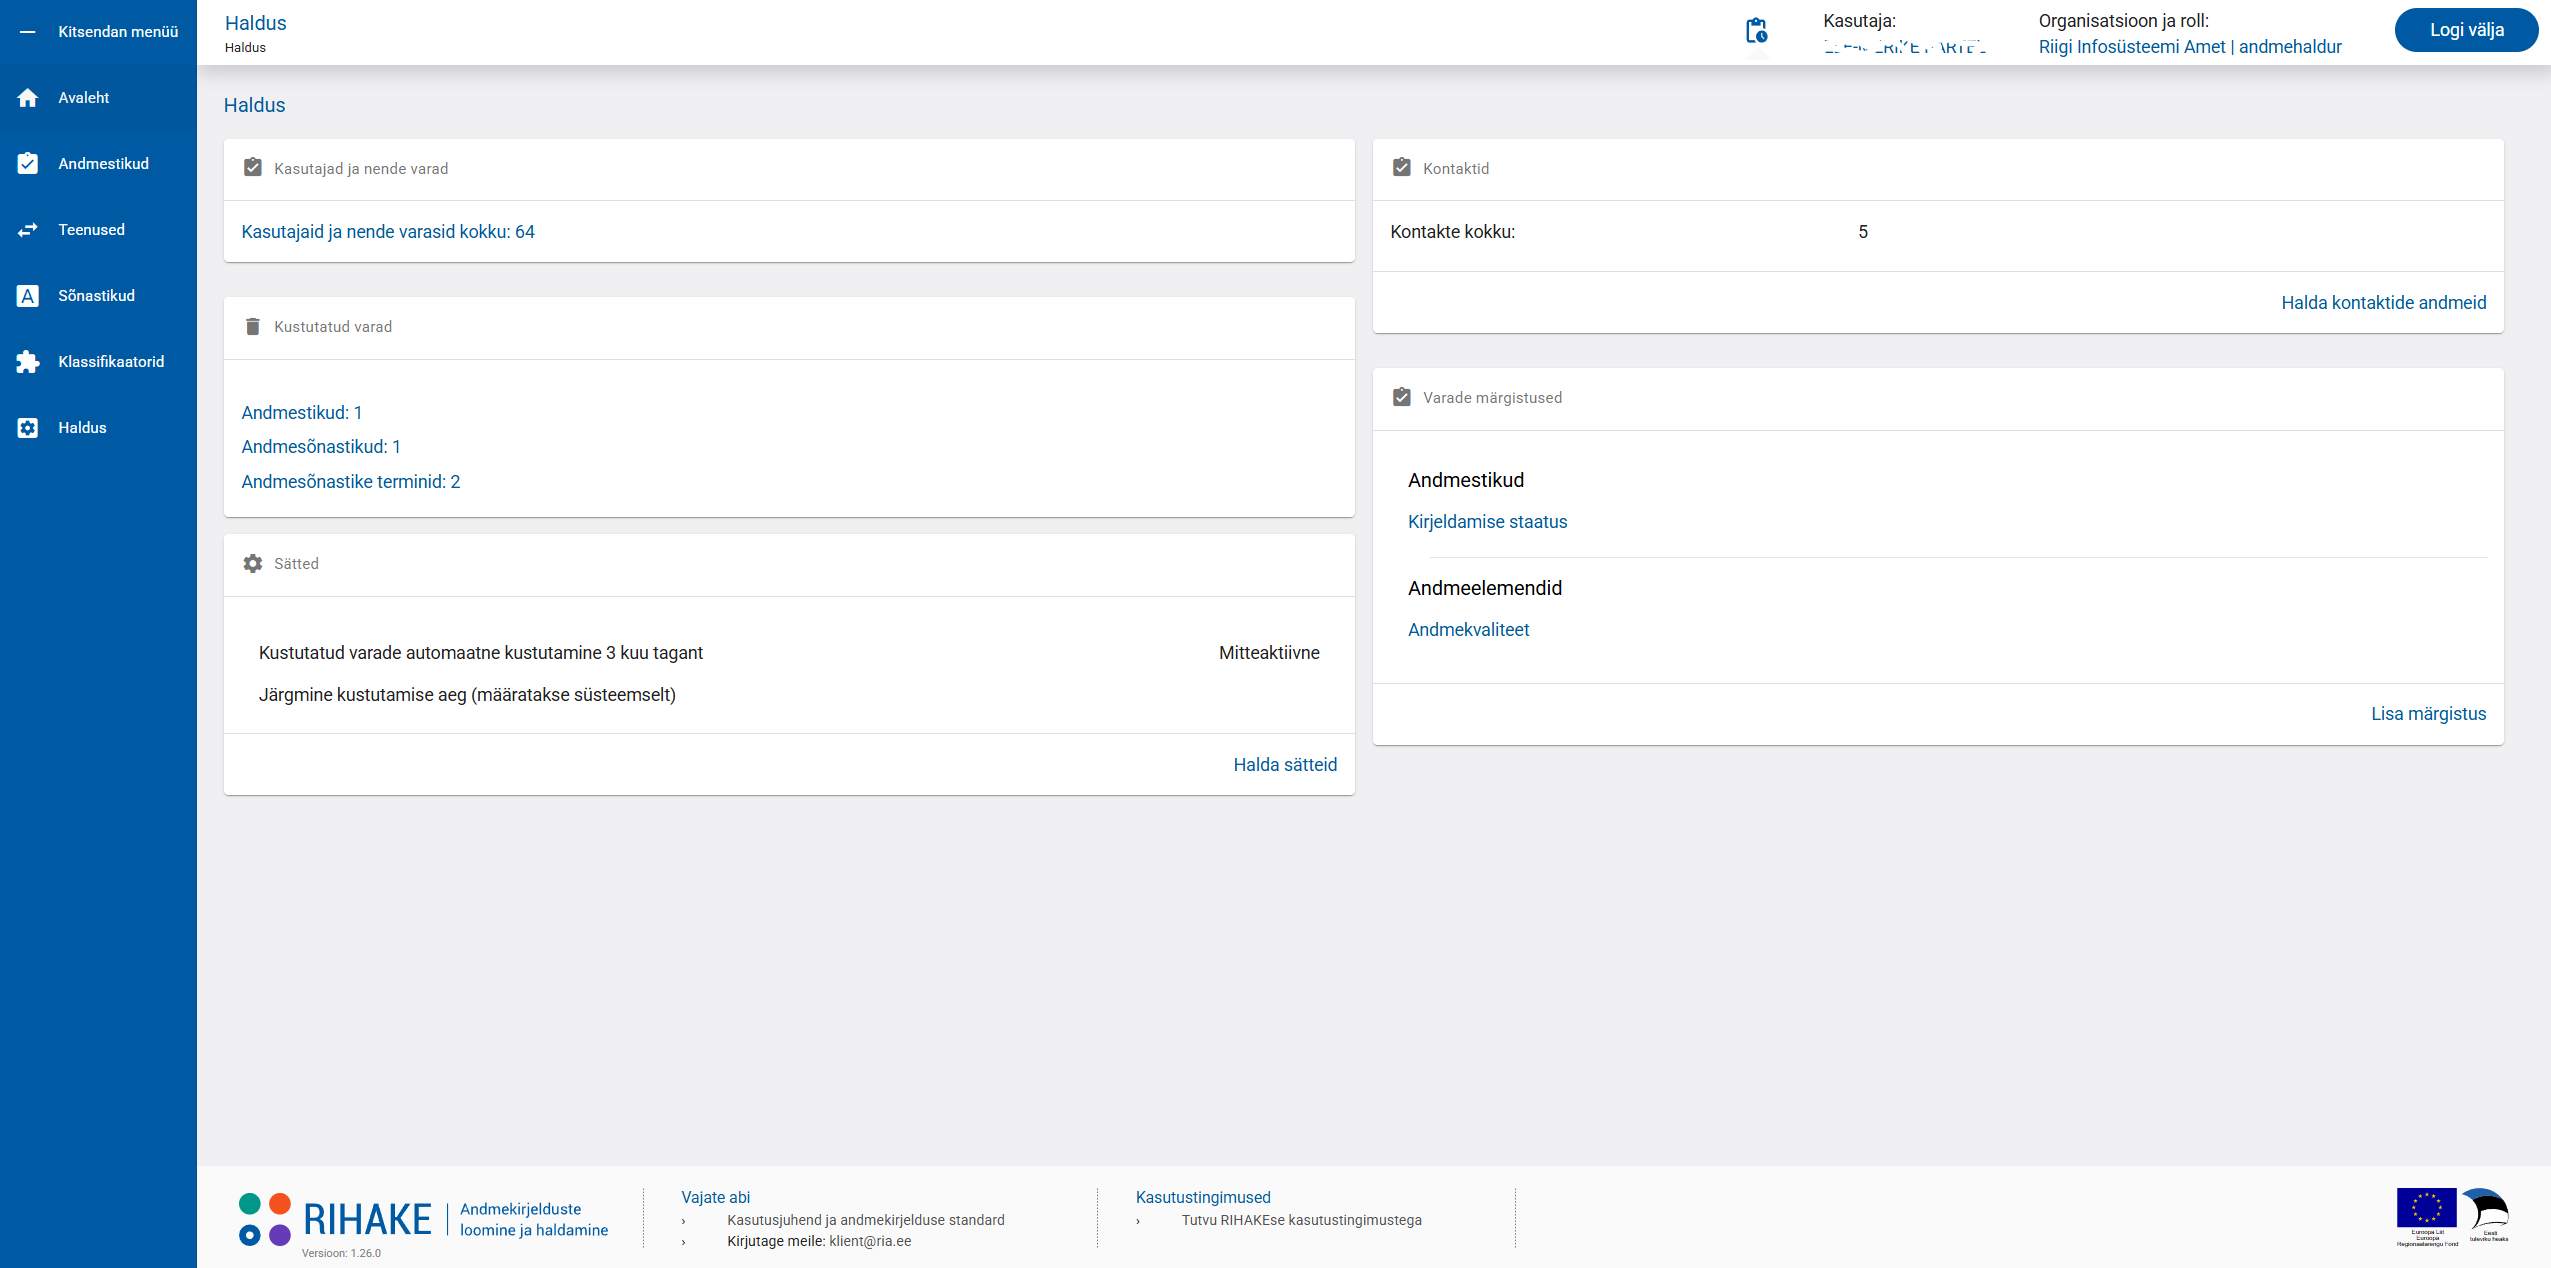This screenshot has height=1268, width=2551.
Task: Click the clipboard icon beside Andmestikud
Action: click(28, 164)
